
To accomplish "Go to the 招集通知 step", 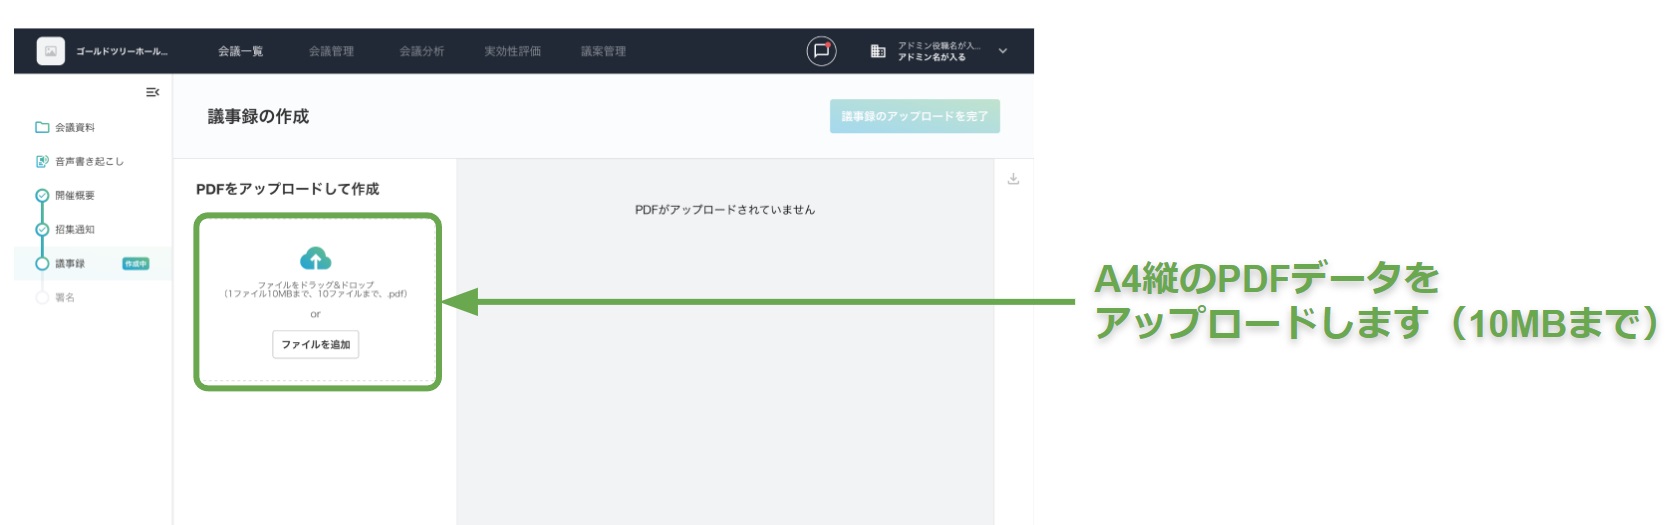I will (75, 229).
